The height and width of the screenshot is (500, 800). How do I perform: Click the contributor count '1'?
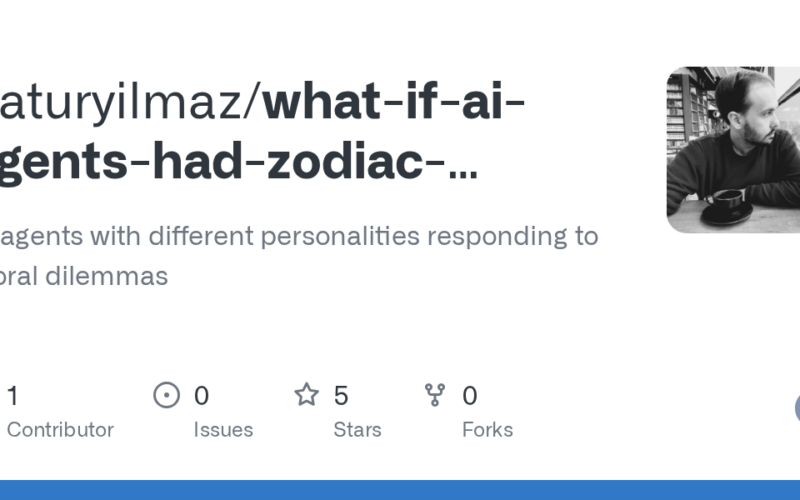tap(12, 396)
